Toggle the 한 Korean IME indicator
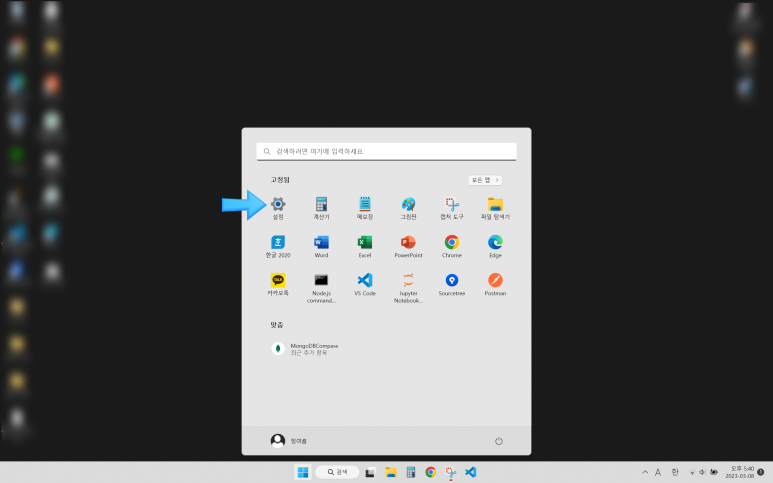 [x=675, y=472]
